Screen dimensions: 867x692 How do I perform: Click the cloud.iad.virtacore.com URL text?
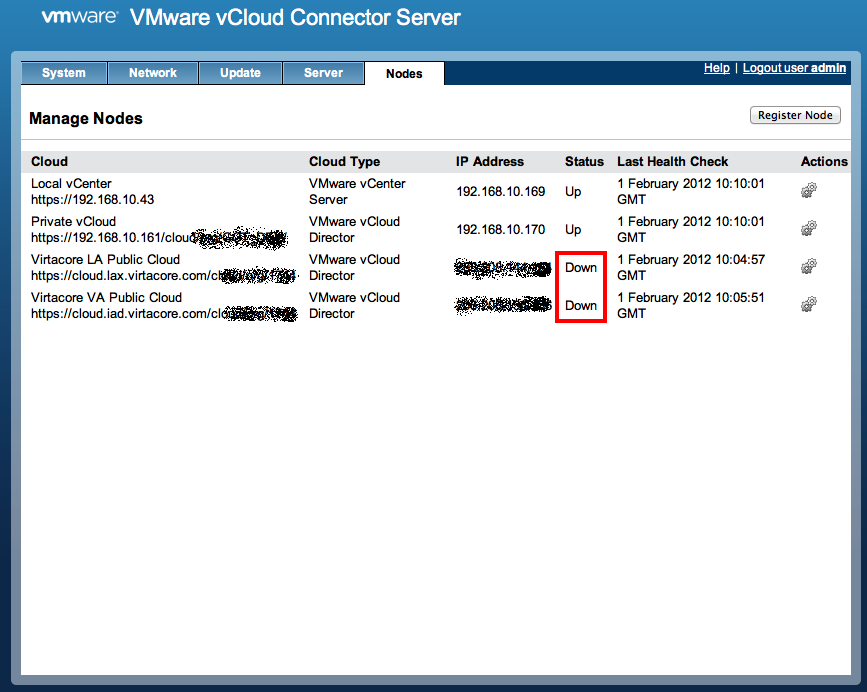pyautogui.click(x=164, y=313)
